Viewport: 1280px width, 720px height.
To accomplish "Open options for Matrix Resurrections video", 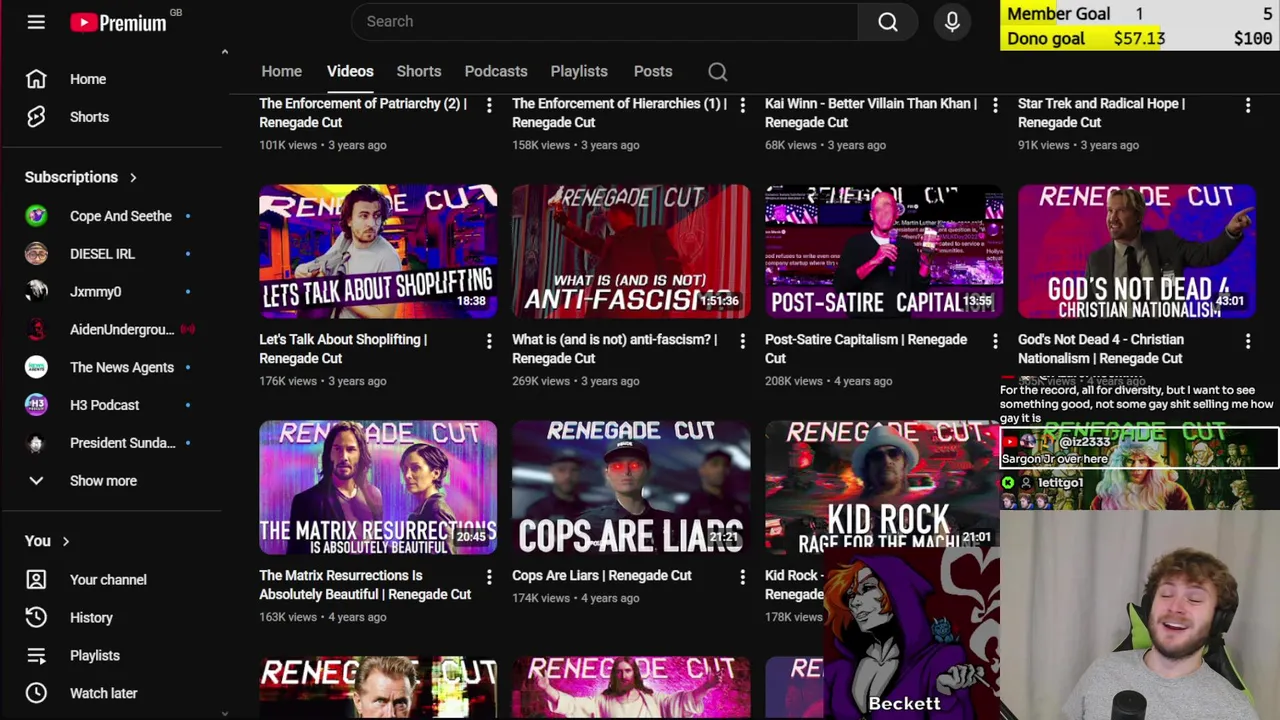I will (489, 577).
